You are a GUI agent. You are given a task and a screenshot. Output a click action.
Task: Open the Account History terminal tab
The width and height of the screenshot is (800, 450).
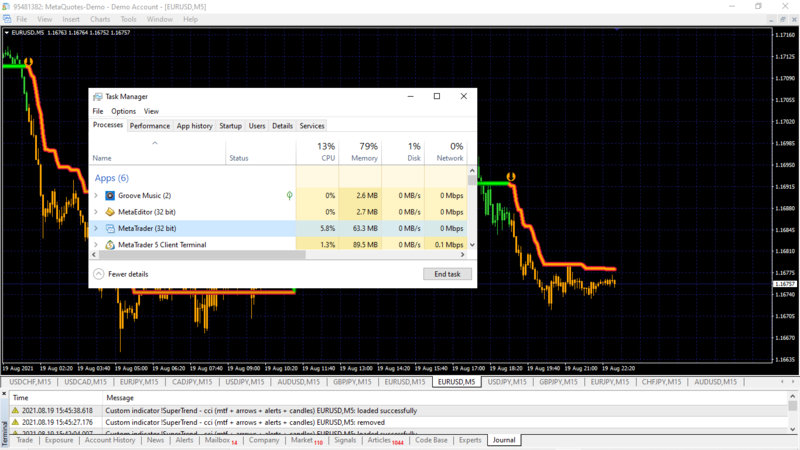click(110, 440)
